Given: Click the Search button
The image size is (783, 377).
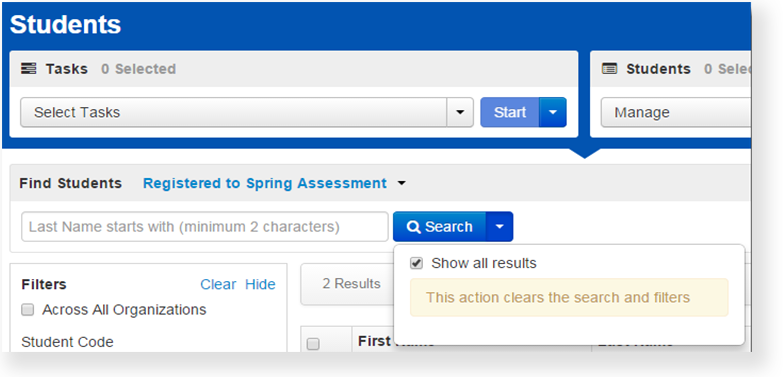Looking at the screenshot, I should [x=439, y=227].
